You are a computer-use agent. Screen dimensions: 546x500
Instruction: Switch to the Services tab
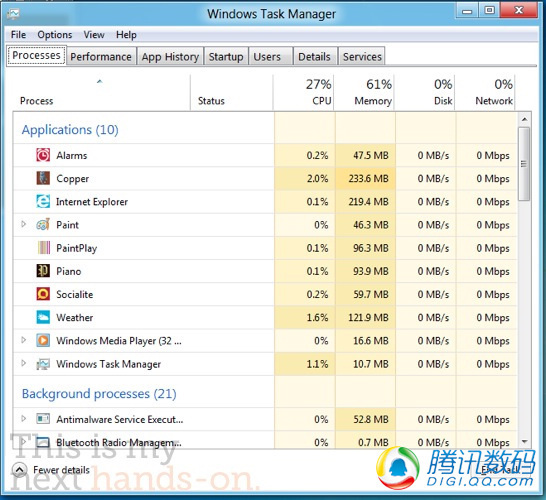click(361, 56)
